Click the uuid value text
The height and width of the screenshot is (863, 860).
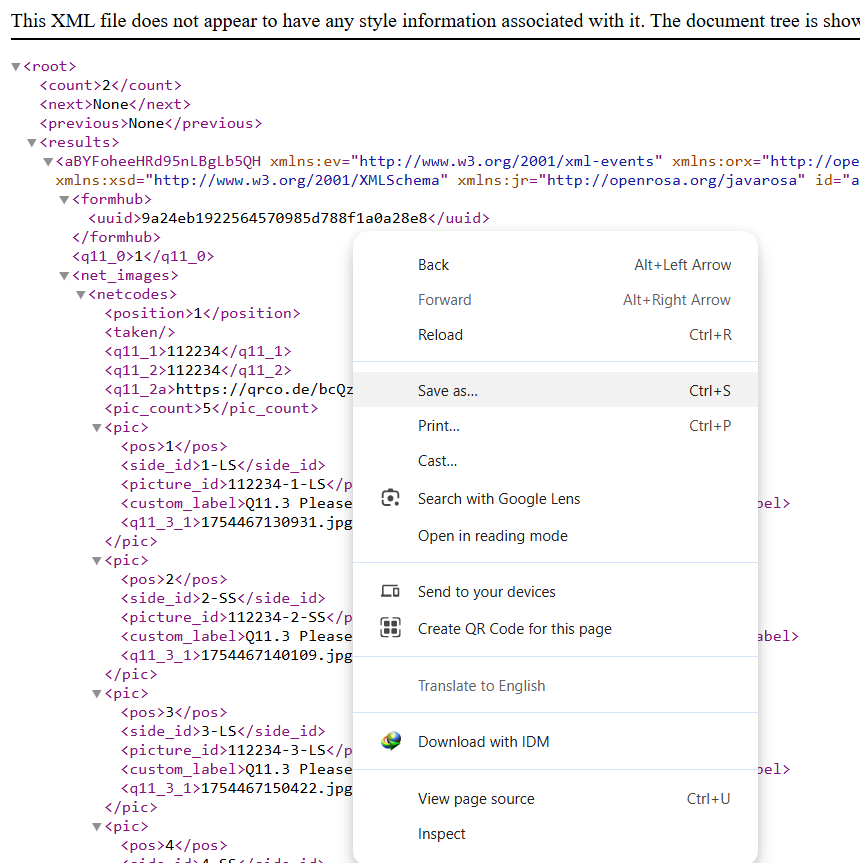point(284,219)
